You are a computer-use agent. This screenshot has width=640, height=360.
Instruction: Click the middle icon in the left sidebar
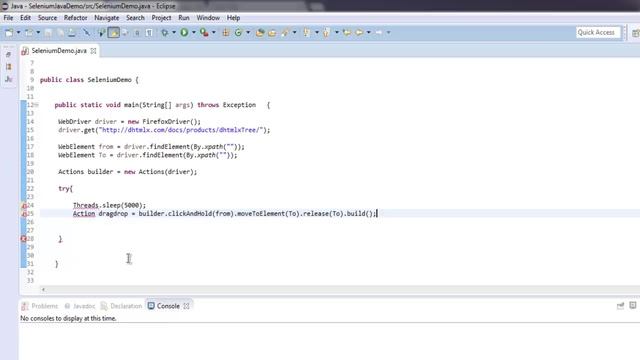[9, 67]
